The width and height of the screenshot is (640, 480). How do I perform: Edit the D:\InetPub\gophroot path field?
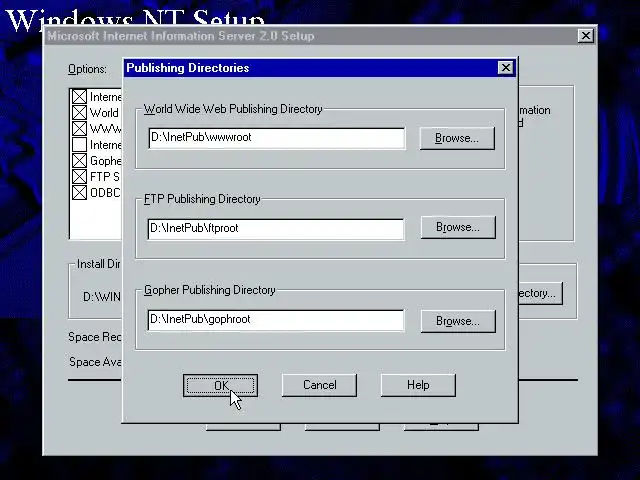276,320
